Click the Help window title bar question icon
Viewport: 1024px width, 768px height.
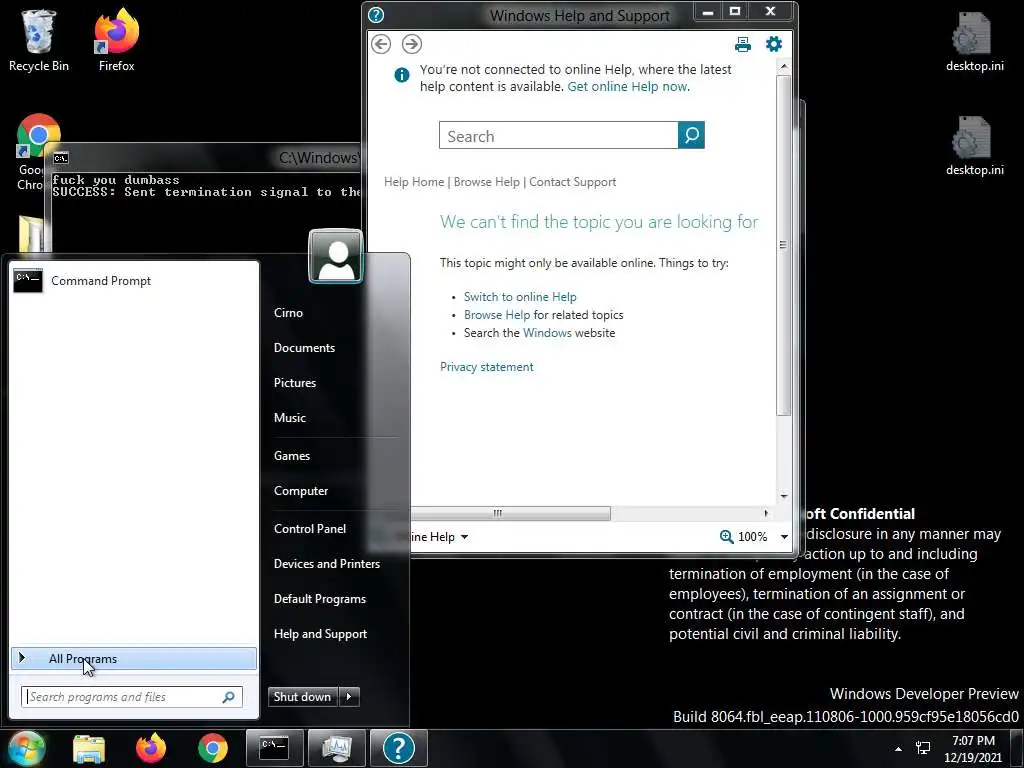pyautogui.click(x=376, y=14)
